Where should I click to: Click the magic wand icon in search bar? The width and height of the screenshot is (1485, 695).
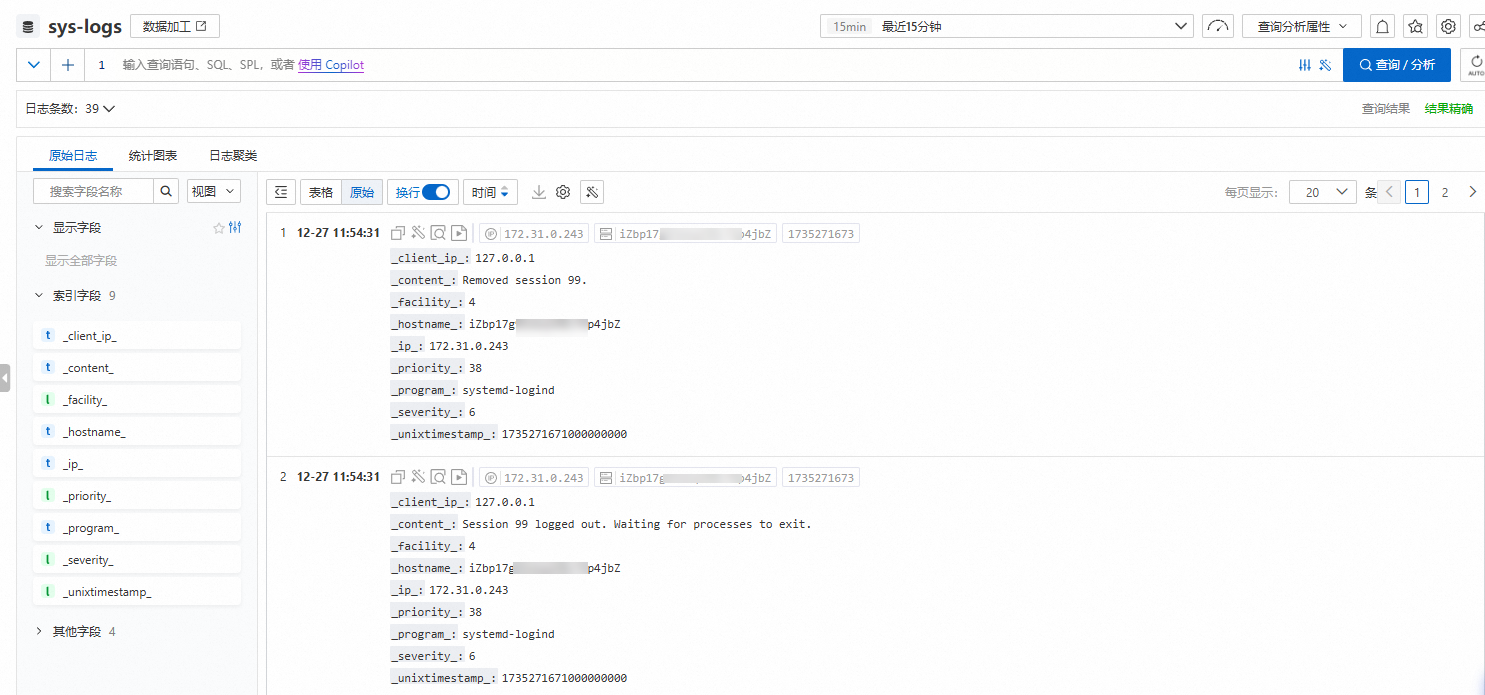click(x=1325, y=65)
